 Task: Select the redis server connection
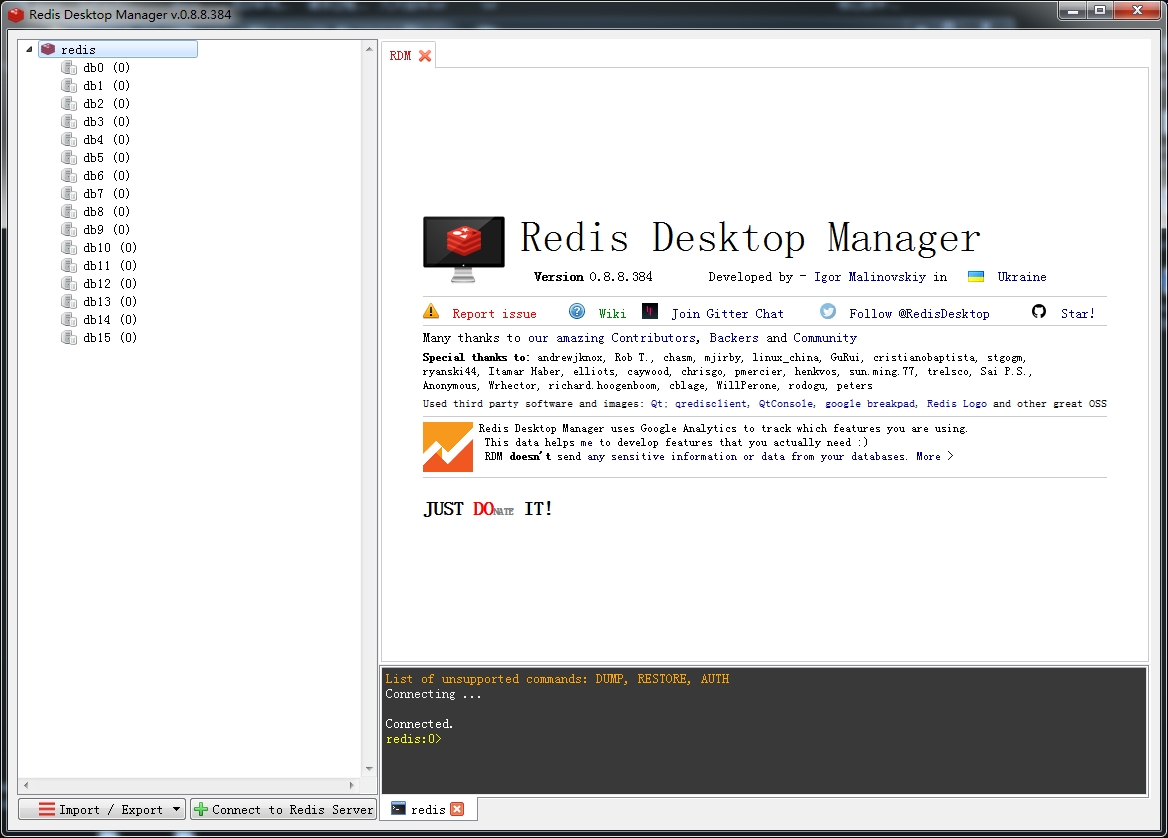click(x=118, y=49)
